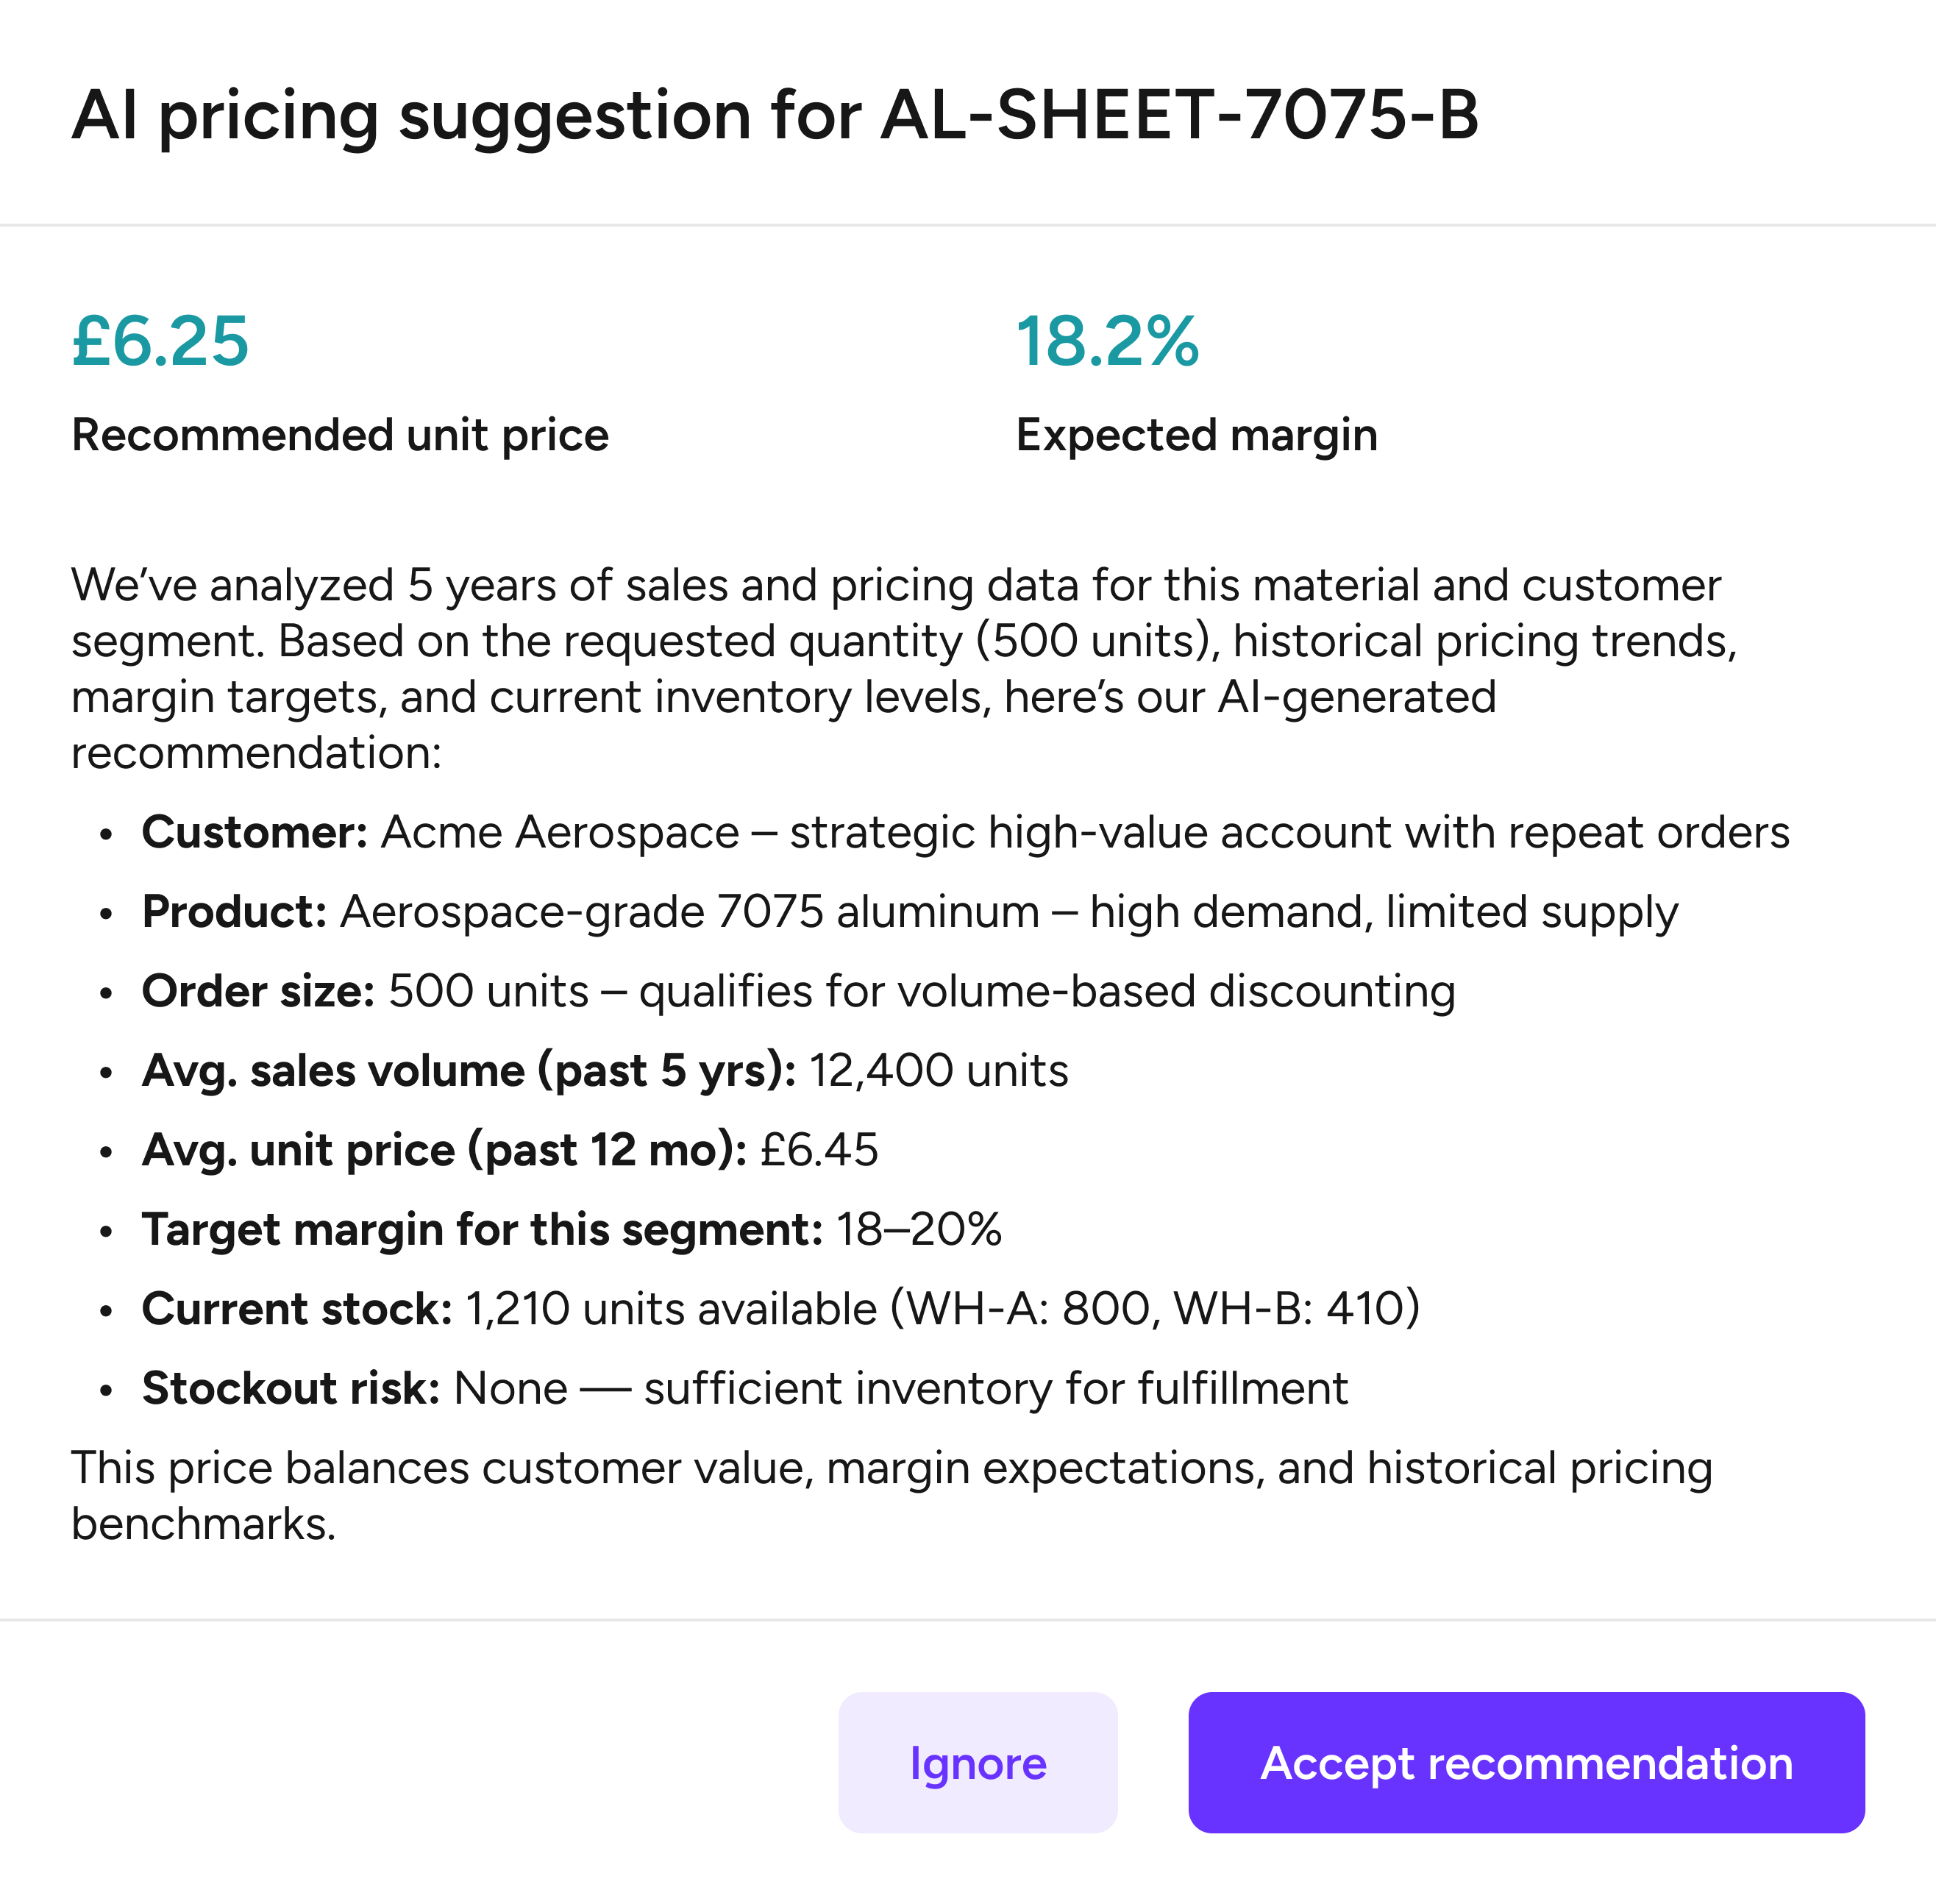
Task: Click the dialog title for AL-SHEET-7075-B
Action: point(775,115)
